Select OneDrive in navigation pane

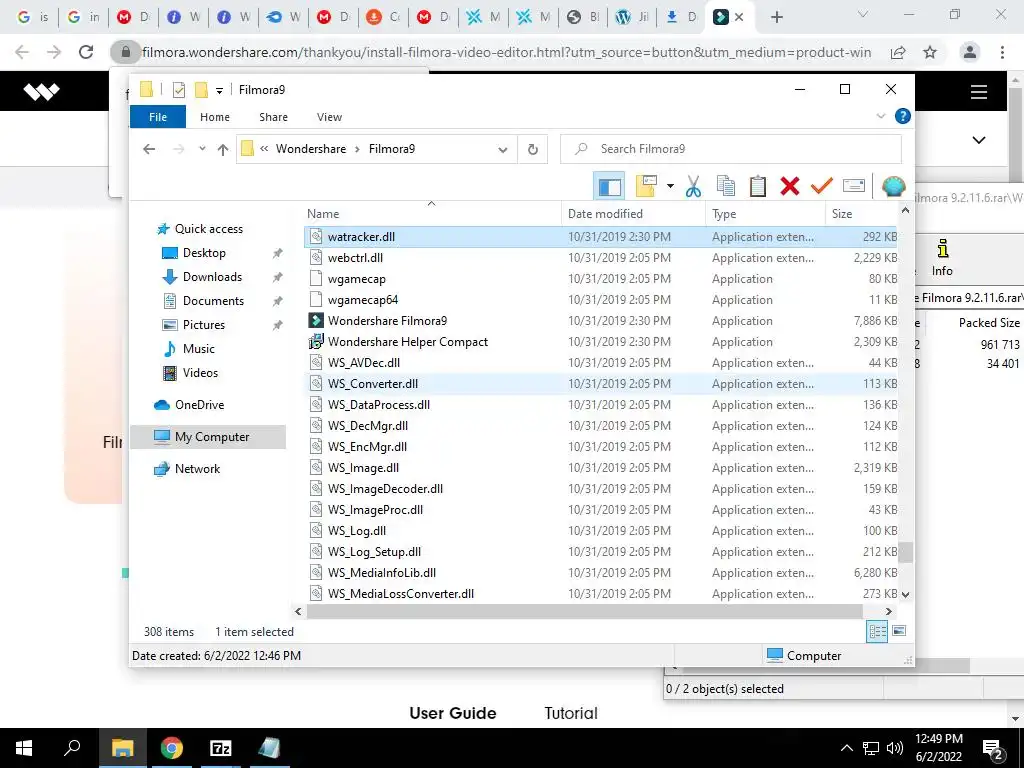[189, 405]
